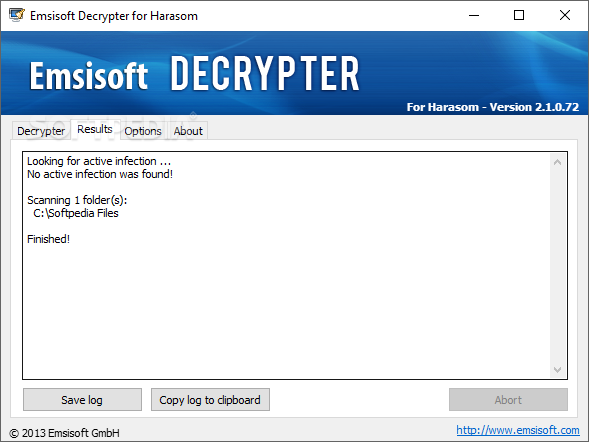Click 'Looking for active infection ...' line
This screenshot has height=442, width=589.
(99, 161)
